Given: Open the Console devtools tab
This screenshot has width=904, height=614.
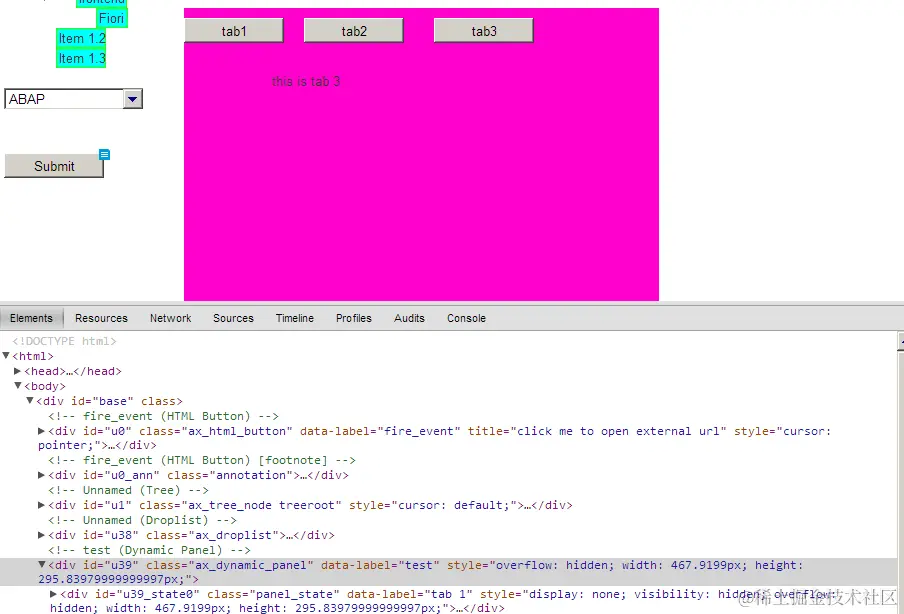Looking at the screenshot, I should pos(466,318).
